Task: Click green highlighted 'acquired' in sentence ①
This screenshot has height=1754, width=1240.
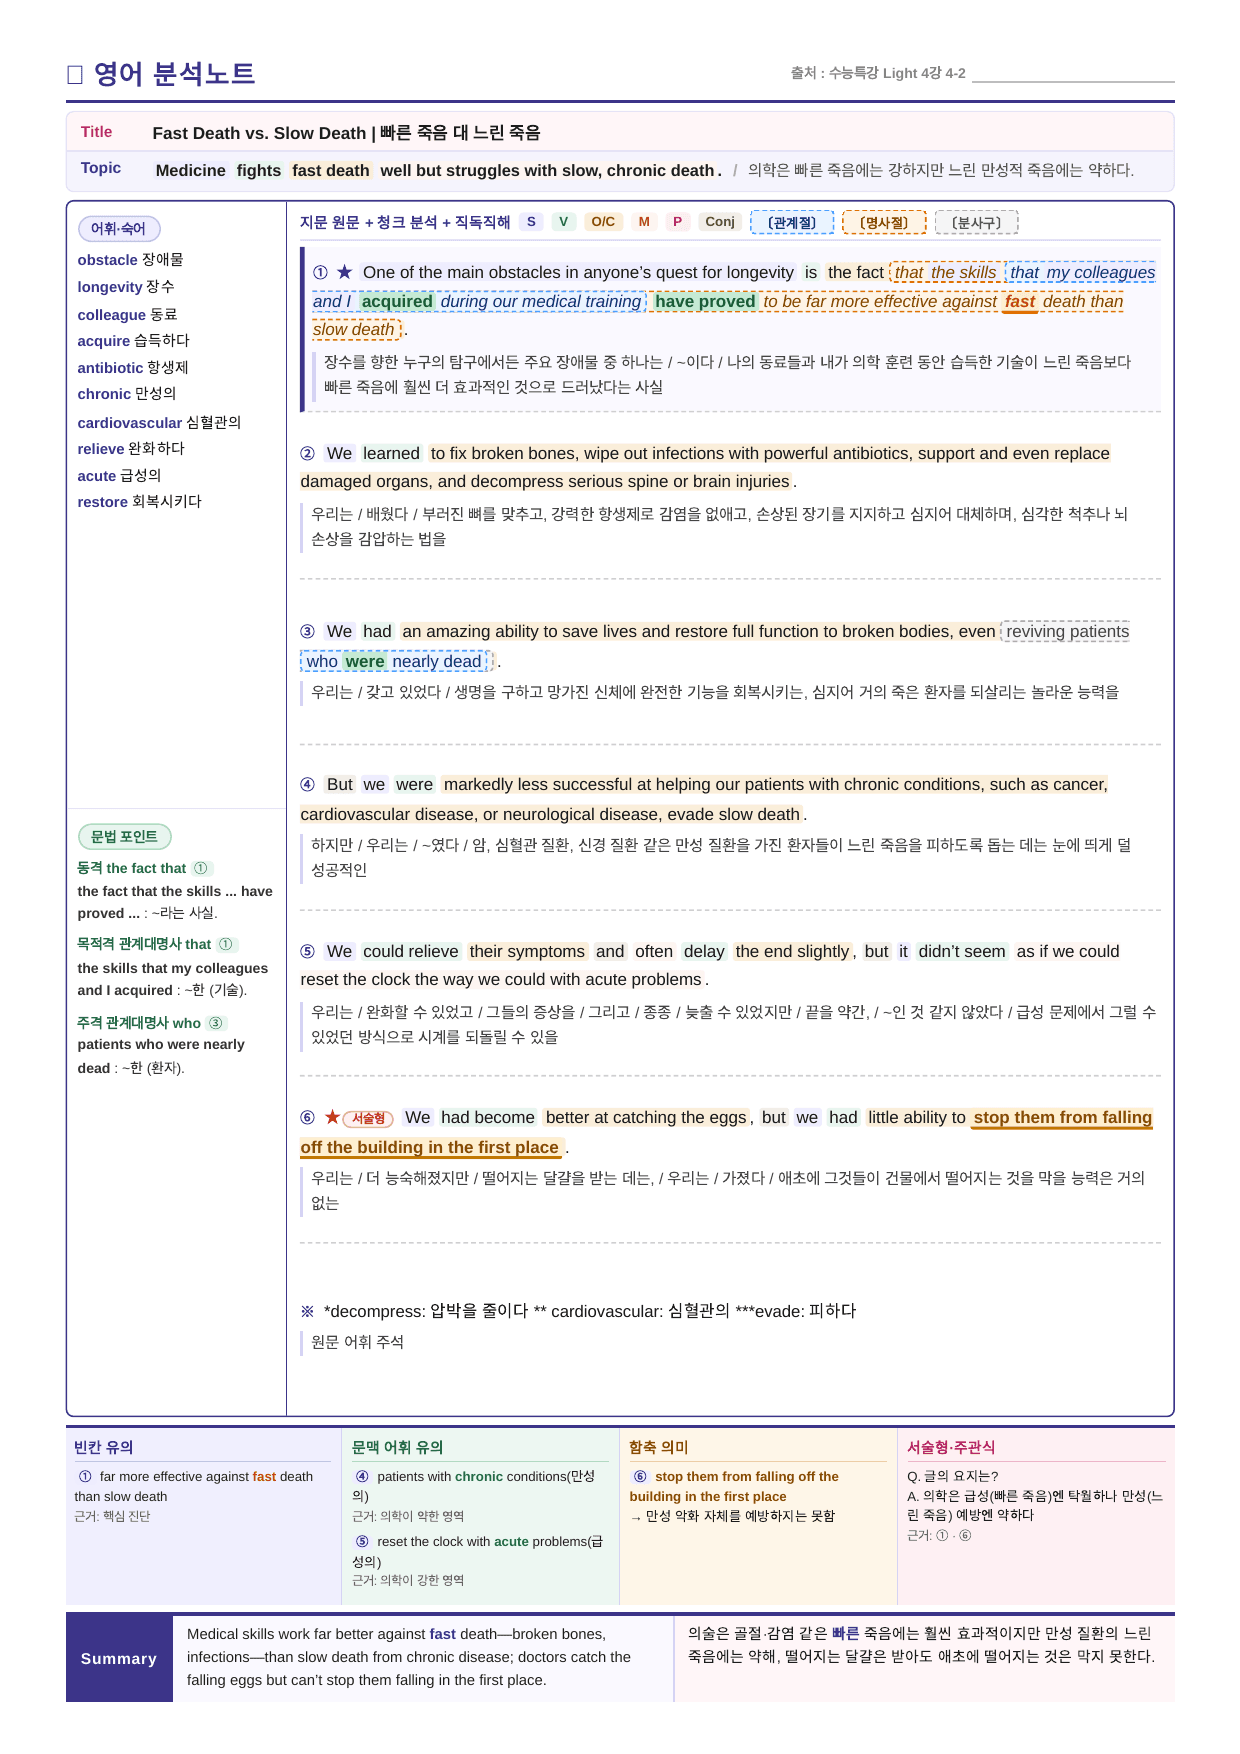Action: pyautogui.click(x=397, y=301)
